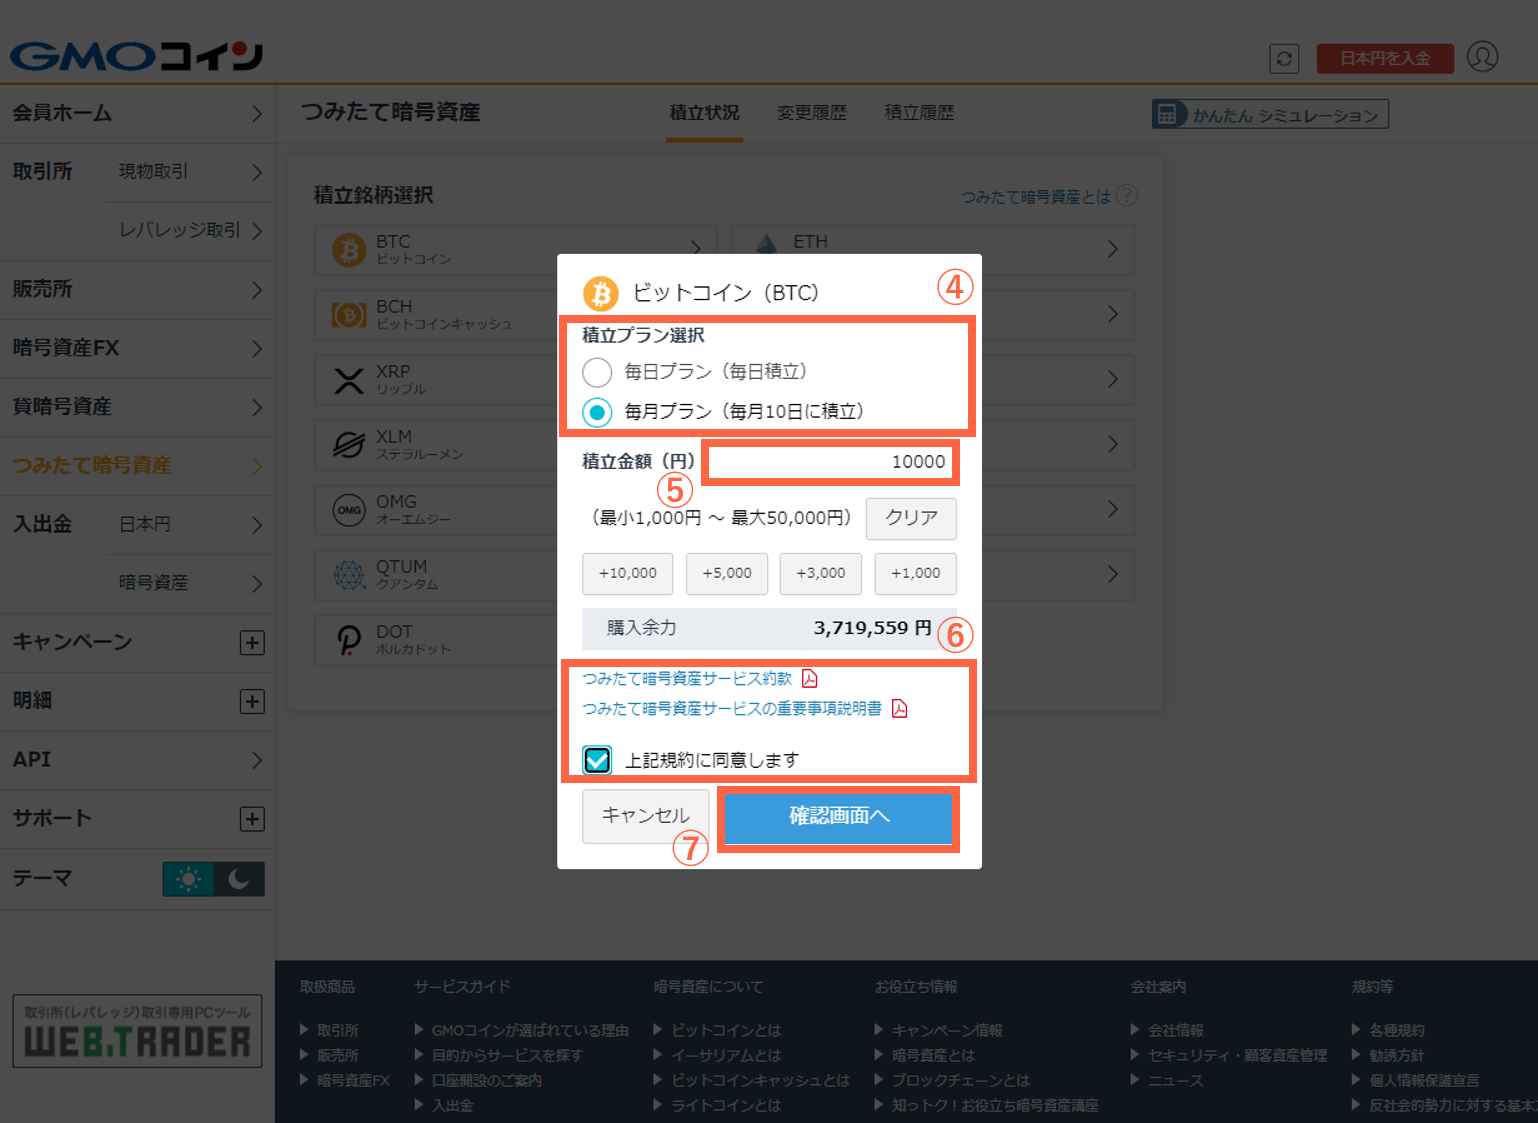Switch to dark theme moon icon
Image resolution: width=1538 pixels, height=1123 pixels.
pyautogui.click(x=239, y=879)
